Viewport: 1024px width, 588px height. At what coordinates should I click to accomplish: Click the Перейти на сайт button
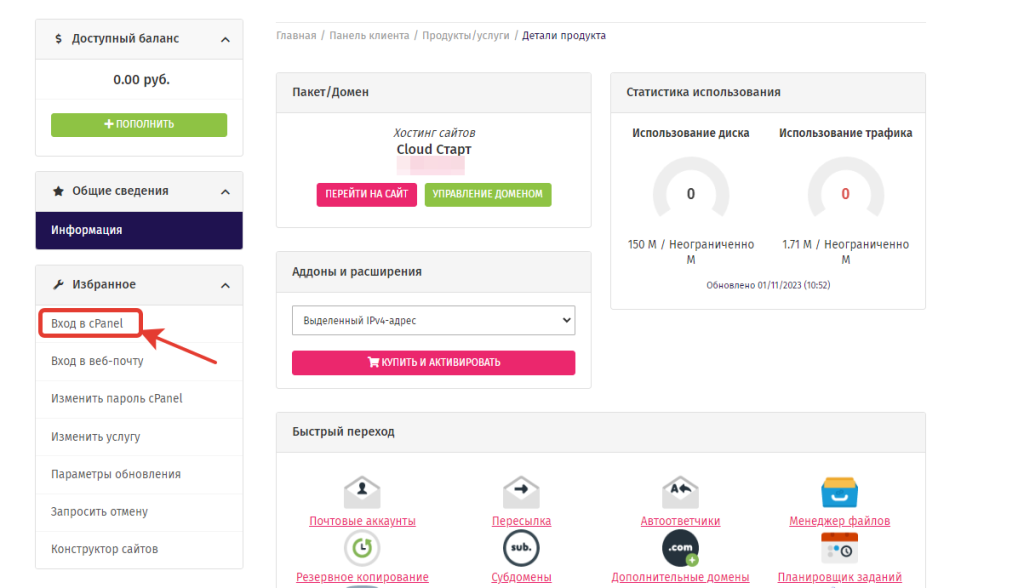pos(366,194)
